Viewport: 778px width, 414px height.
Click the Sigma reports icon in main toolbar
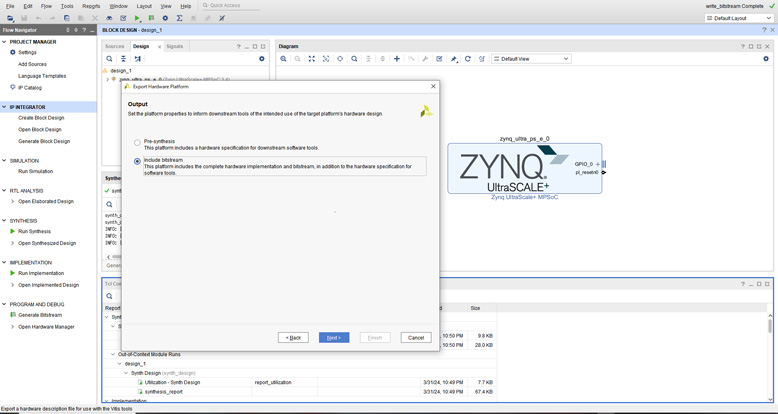179,18
